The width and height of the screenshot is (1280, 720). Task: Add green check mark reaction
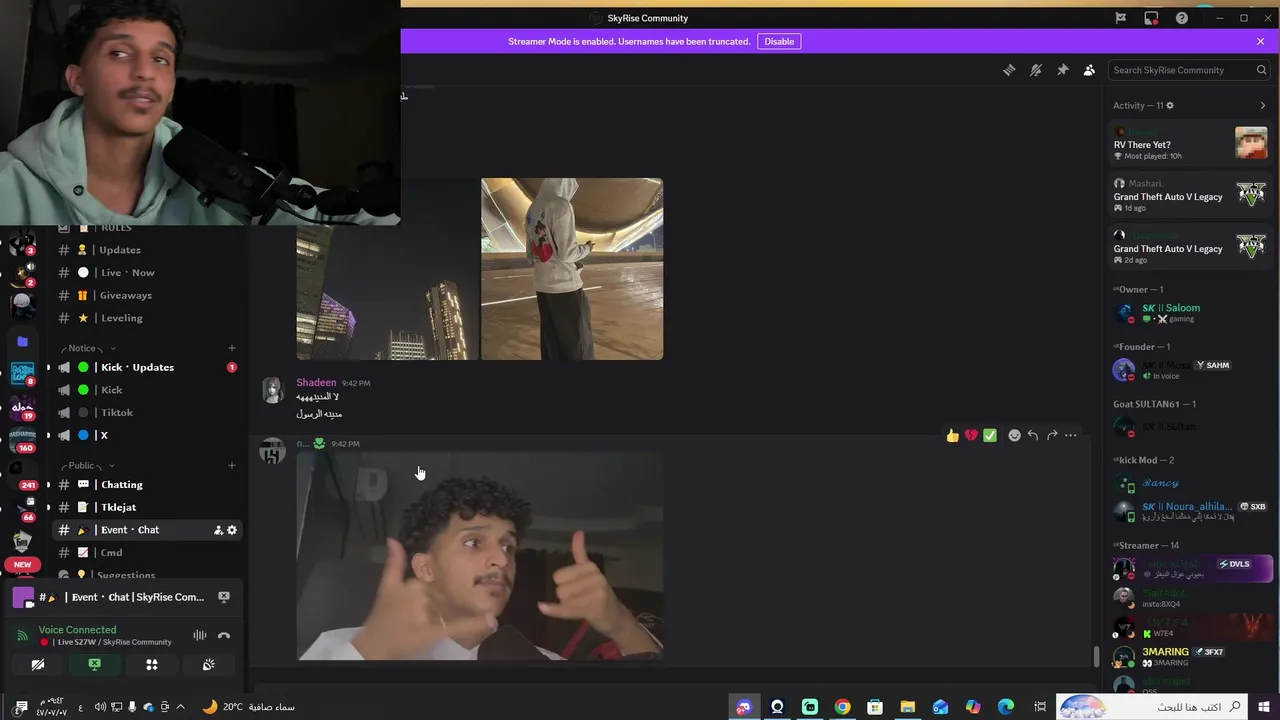tap(990, 435)
